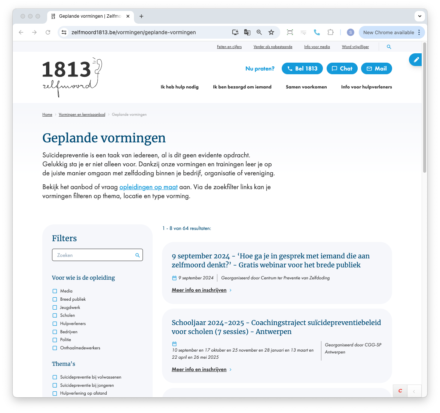Click the install/cast icon in address bar

coord(235,32)
